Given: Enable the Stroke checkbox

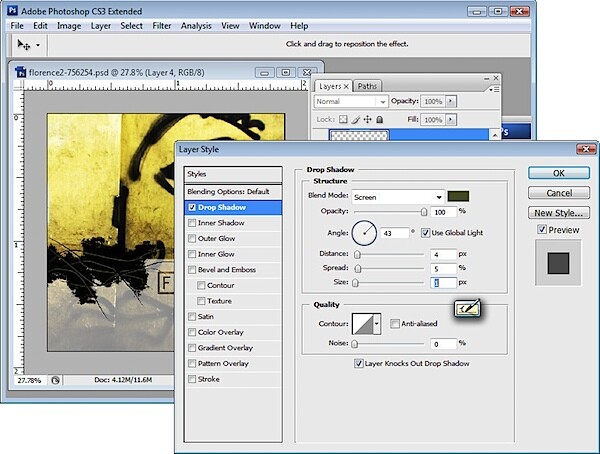Looking at the screenshot, I should 192,379.
